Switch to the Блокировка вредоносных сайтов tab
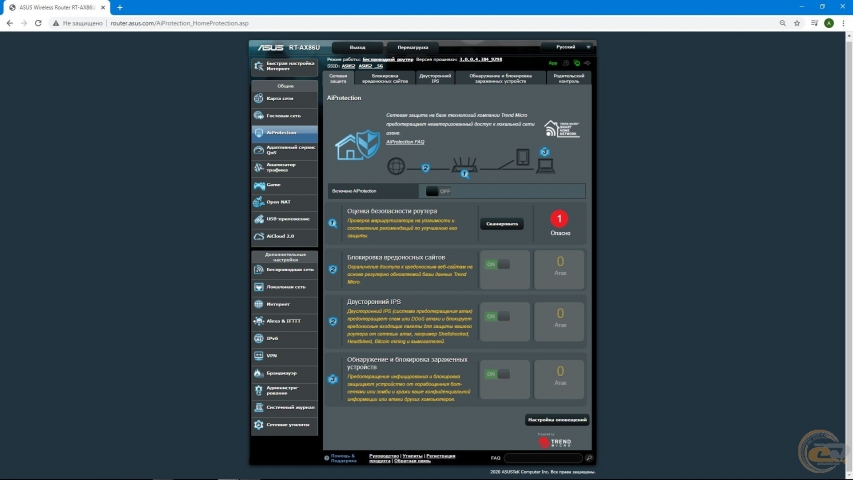 pyautogui.click(x=385, y=78)
